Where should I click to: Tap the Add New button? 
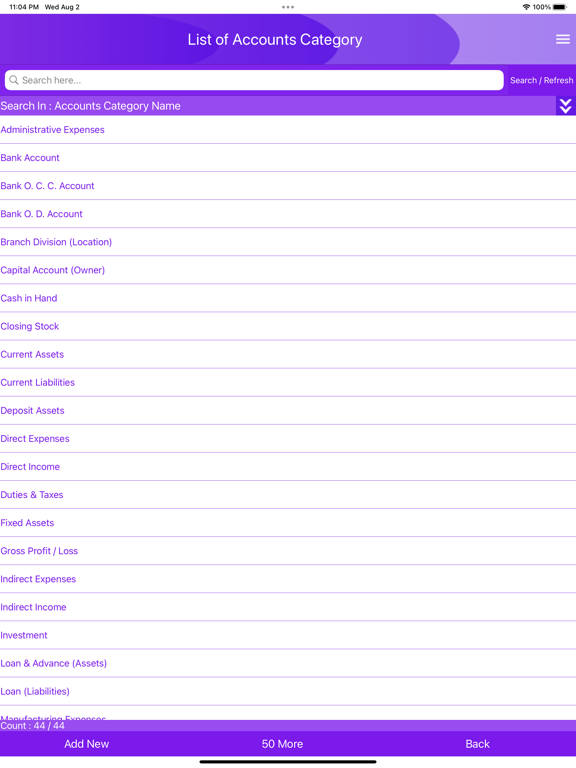[86, 744]
